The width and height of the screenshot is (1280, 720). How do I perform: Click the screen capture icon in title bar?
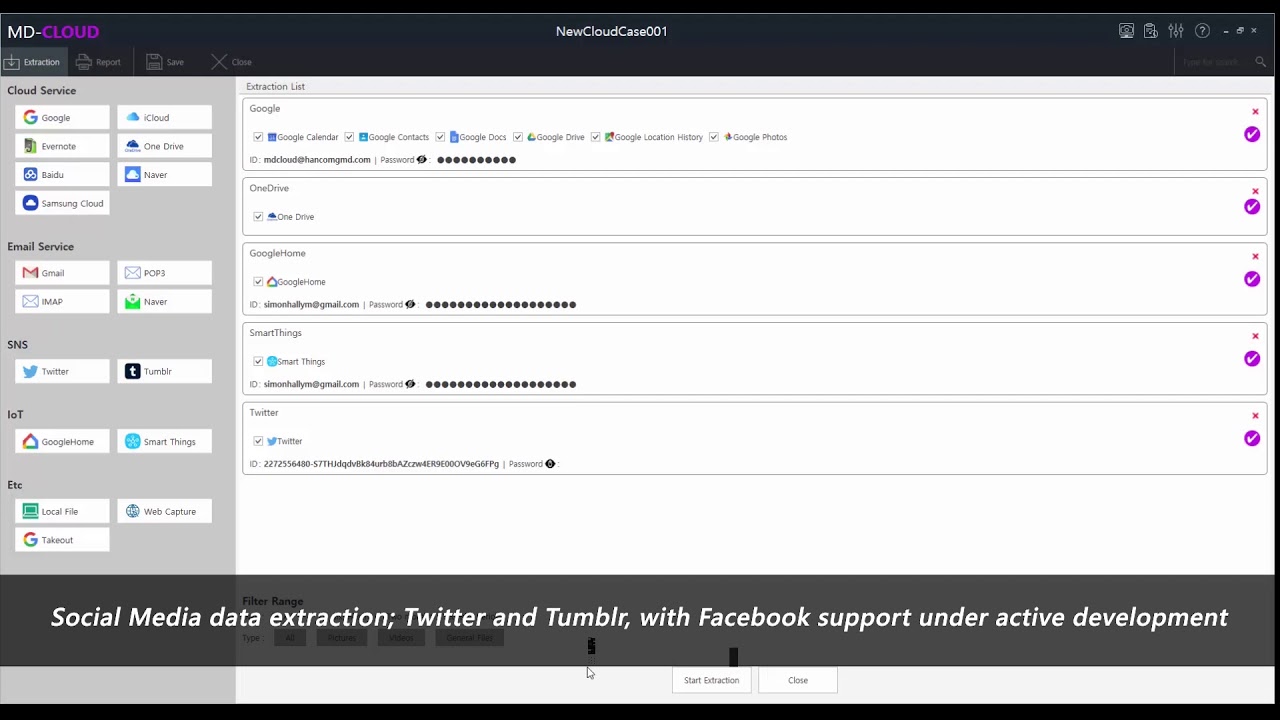pyautogui.click(x=1126, y=31)
